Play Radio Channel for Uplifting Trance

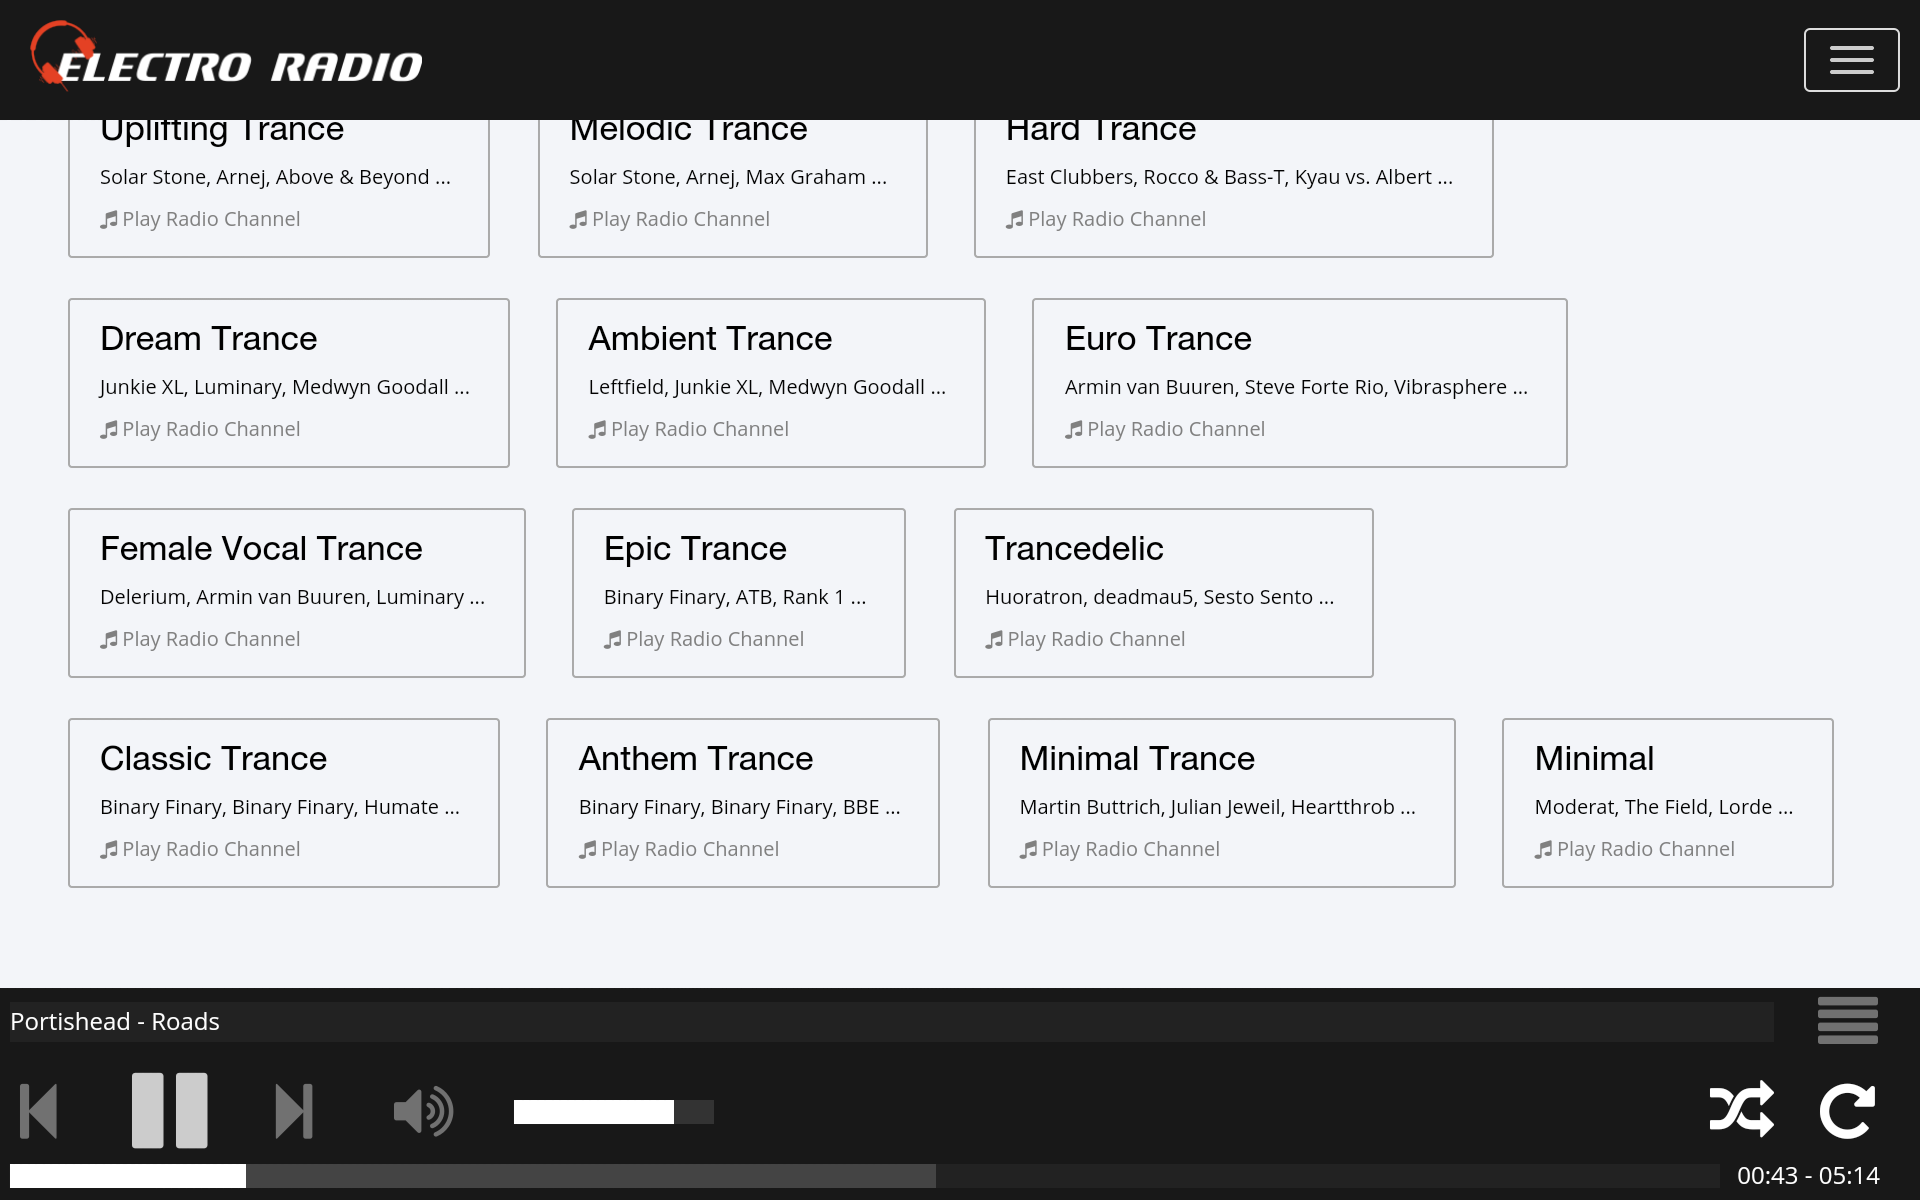coord(200,219)
